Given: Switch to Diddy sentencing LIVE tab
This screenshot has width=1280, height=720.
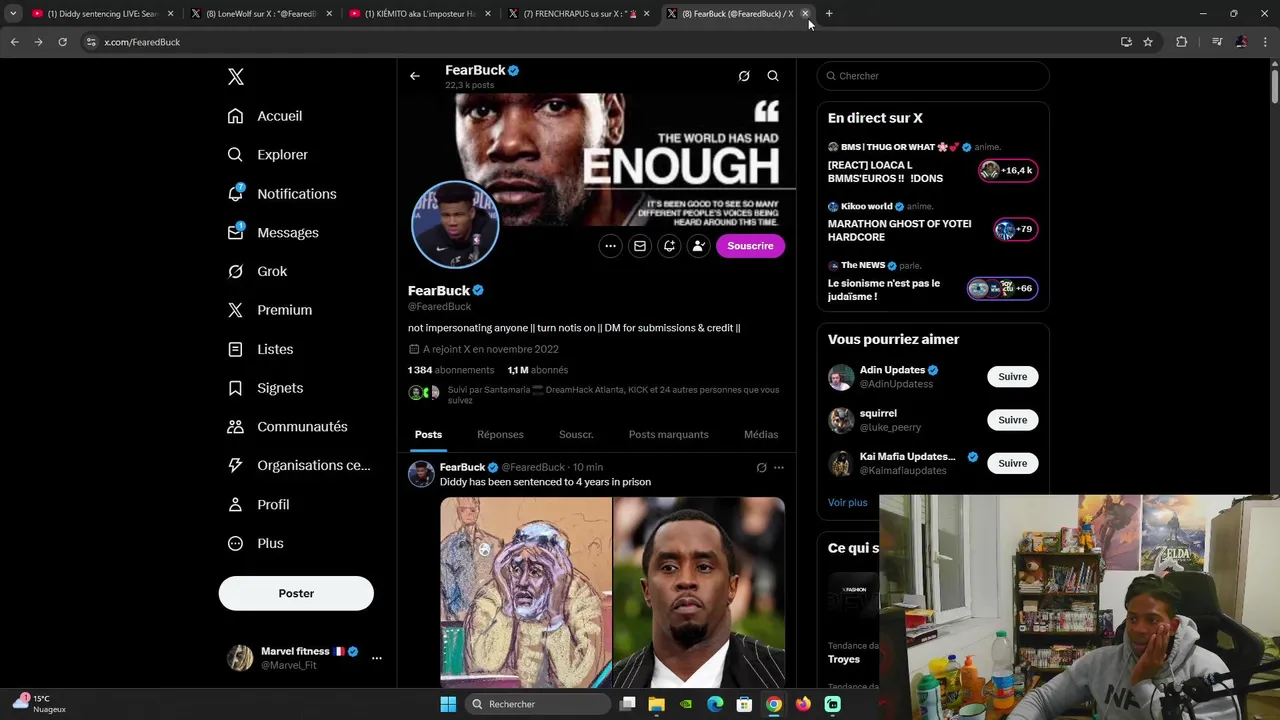Looking at the screenshot, I should coord(101,14).
